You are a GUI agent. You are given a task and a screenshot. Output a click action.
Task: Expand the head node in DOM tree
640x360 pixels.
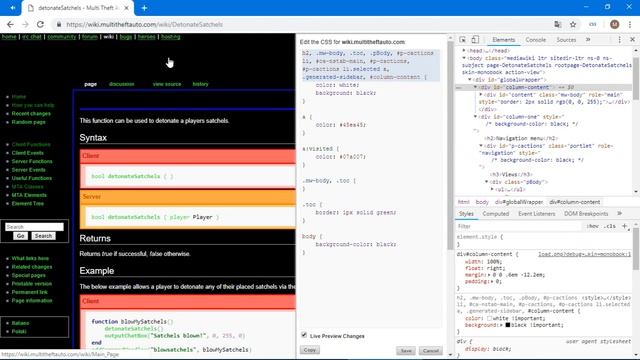[464, 51]
